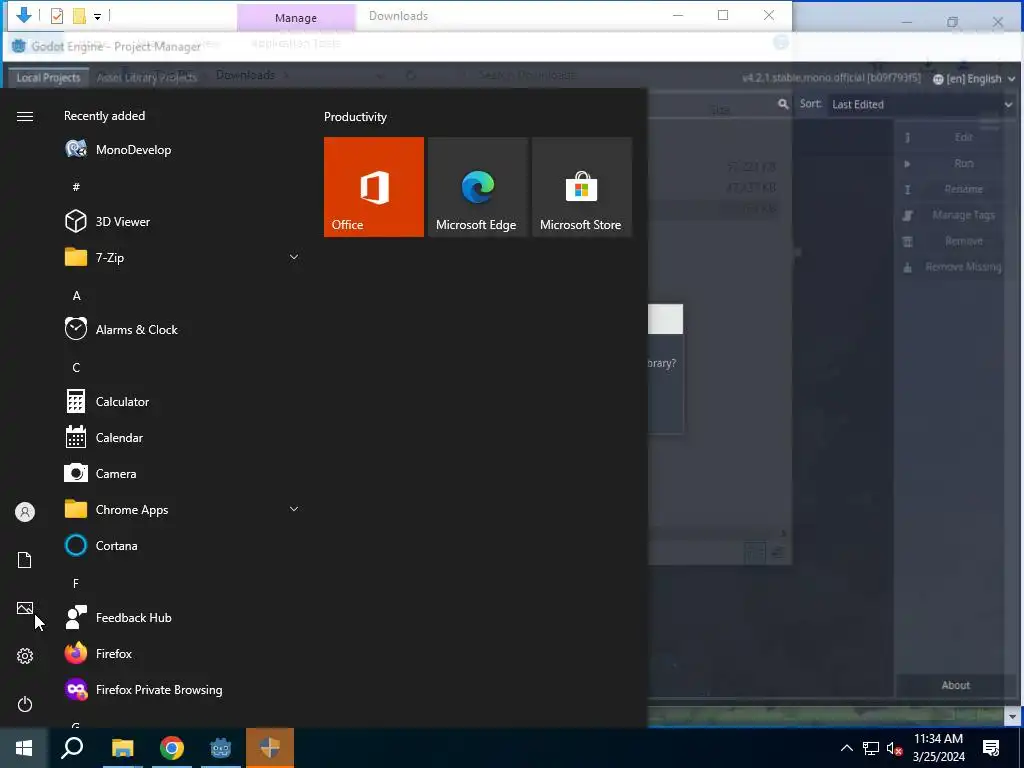The height and width of the screenshot is (768, 1024).
Task: Open Sort dropdown Last Edited in Godot
Action: (x=921, y=104)
